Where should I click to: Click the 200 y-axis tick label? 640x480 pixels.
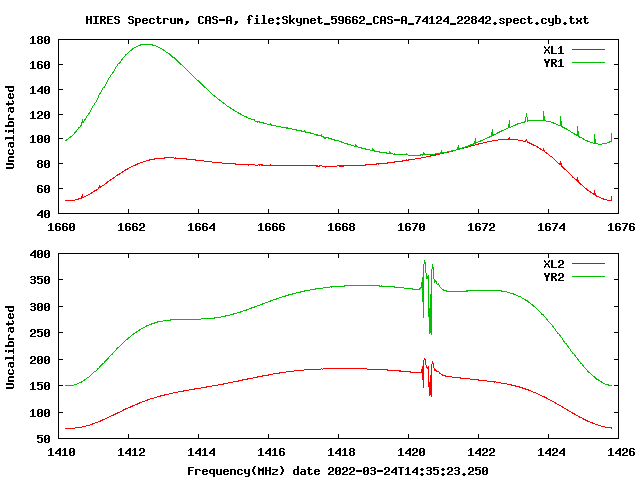pyautogui.click(x=40, y=360)
